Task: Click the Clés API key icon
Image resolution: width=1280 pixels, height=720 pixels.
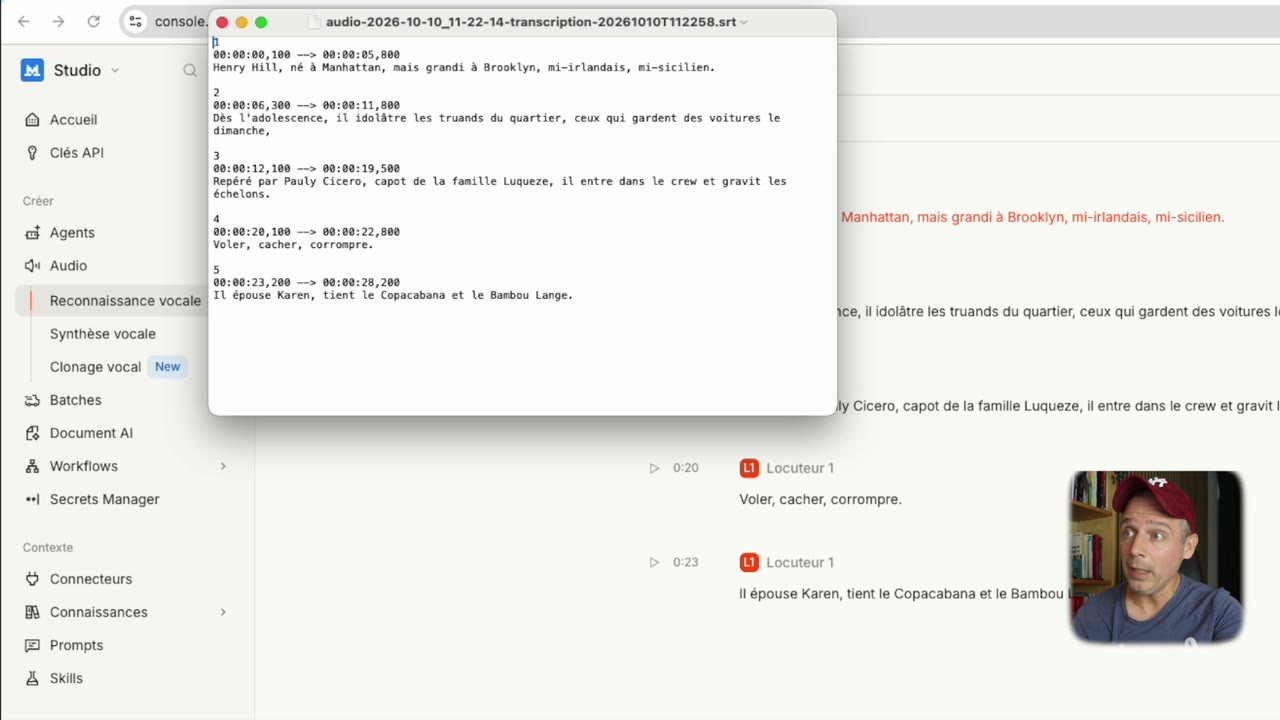Action: tap(32, 153)
